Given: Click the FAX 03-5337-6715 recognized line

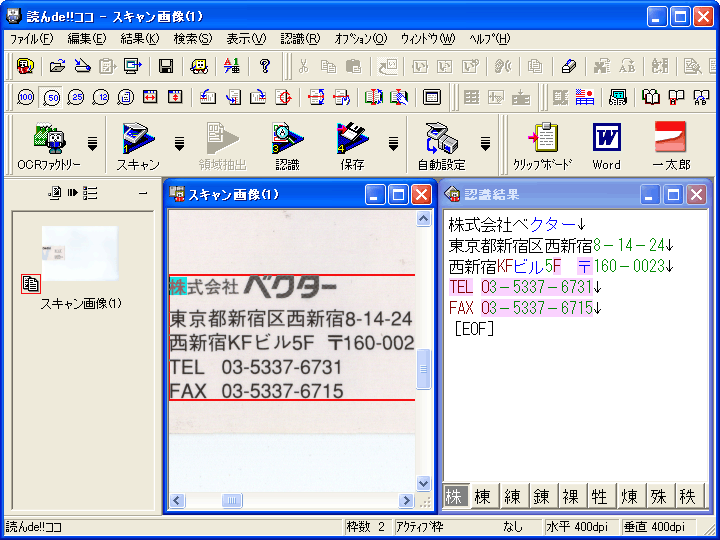Looking at the screenshot, I should coord(525,308).
